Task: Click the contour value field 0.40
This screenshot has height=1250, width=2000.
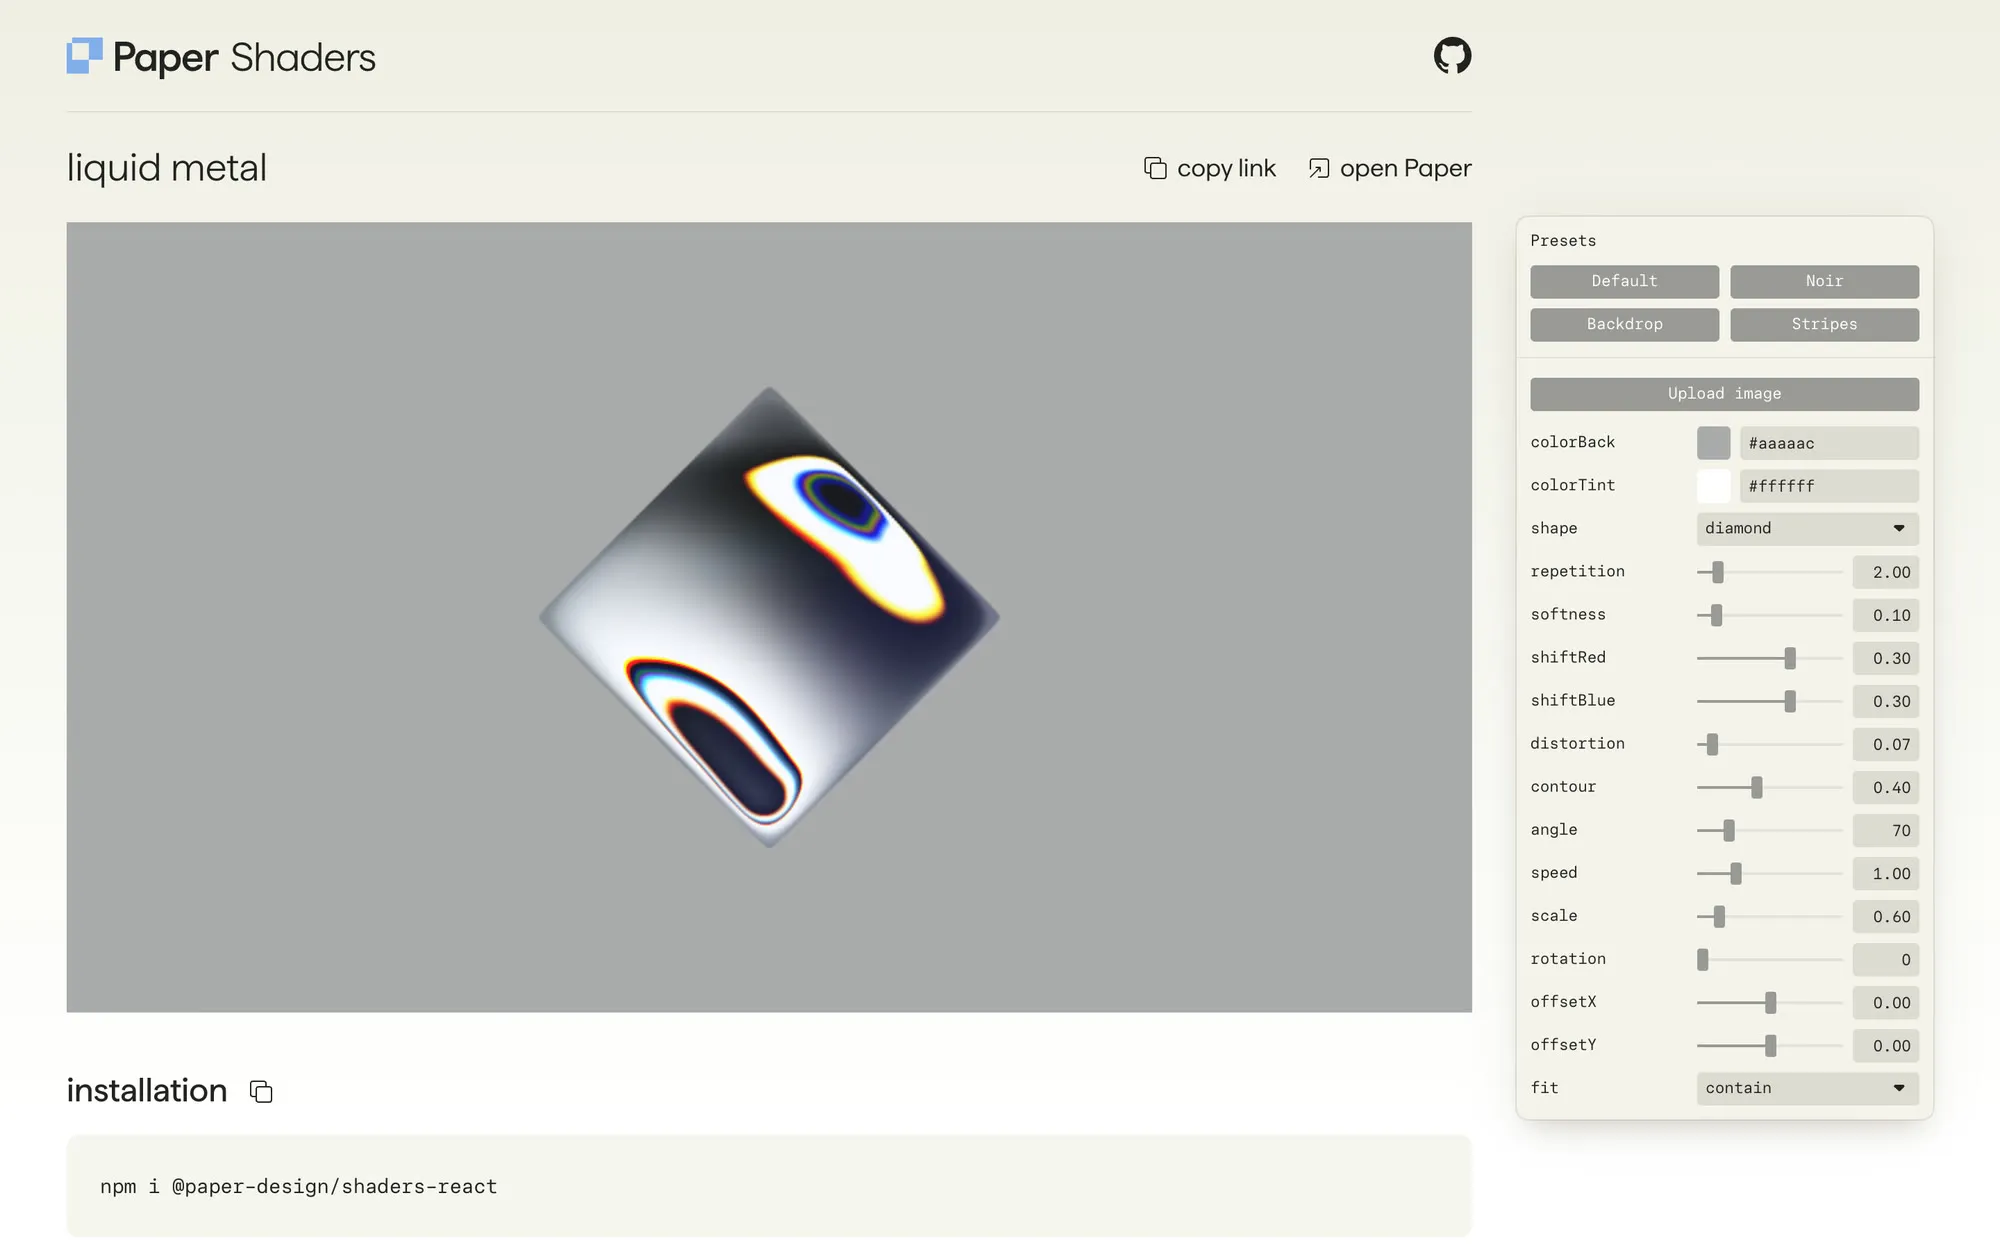Action: coord(1885,787)
